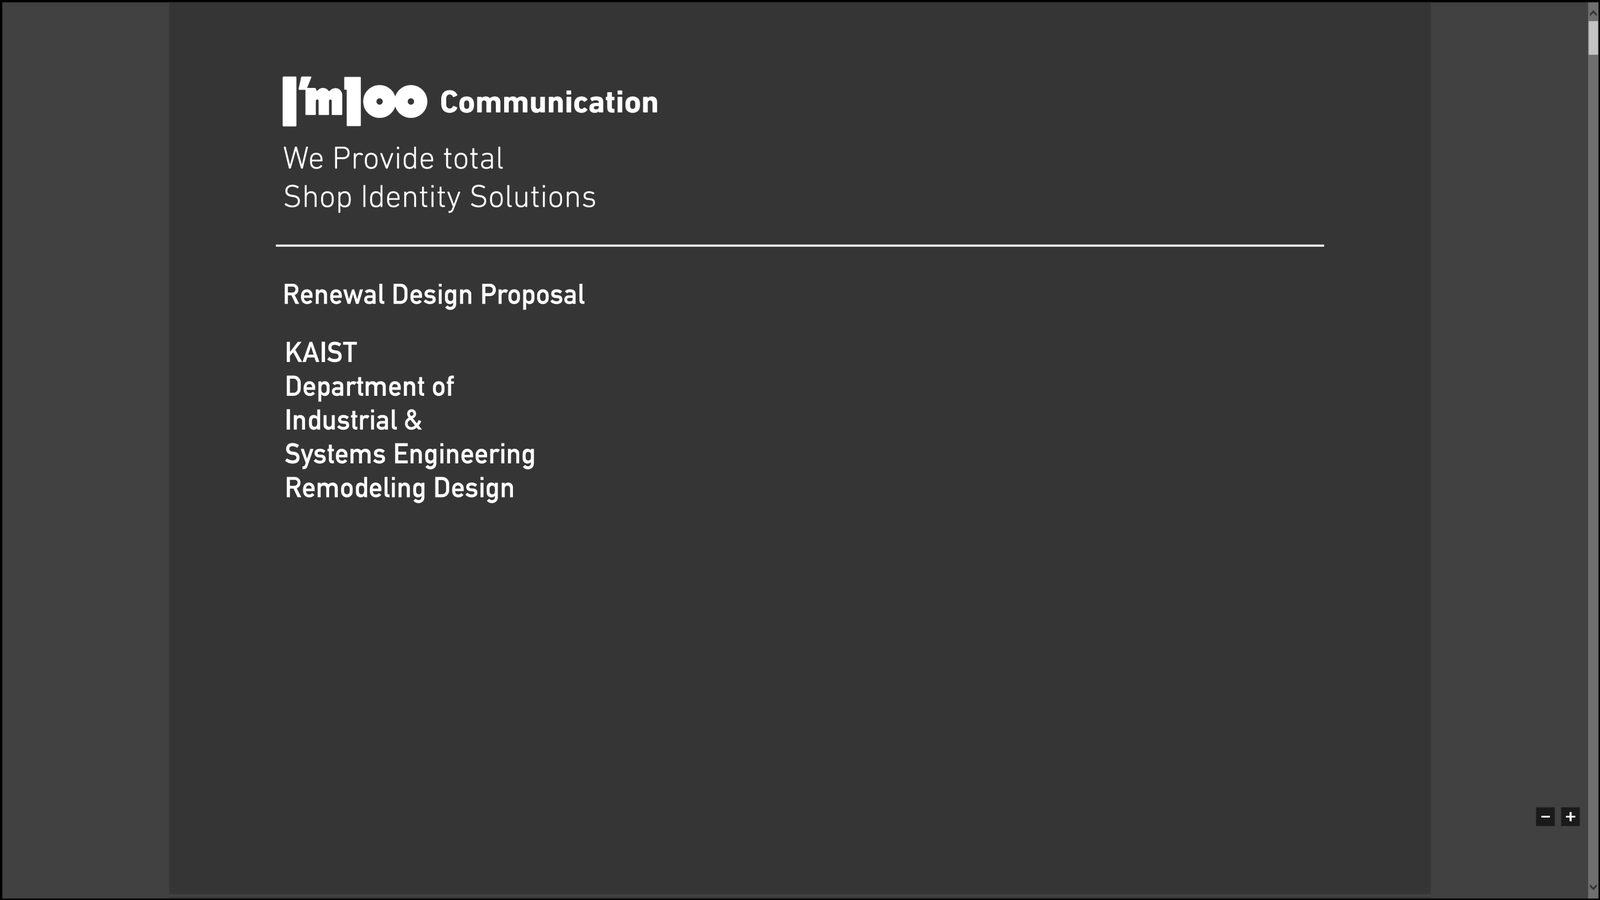The height and width of the screenshot is (900, 1600).
Task: Click the white horizontal divider line
Action: [x=800, y=245]
